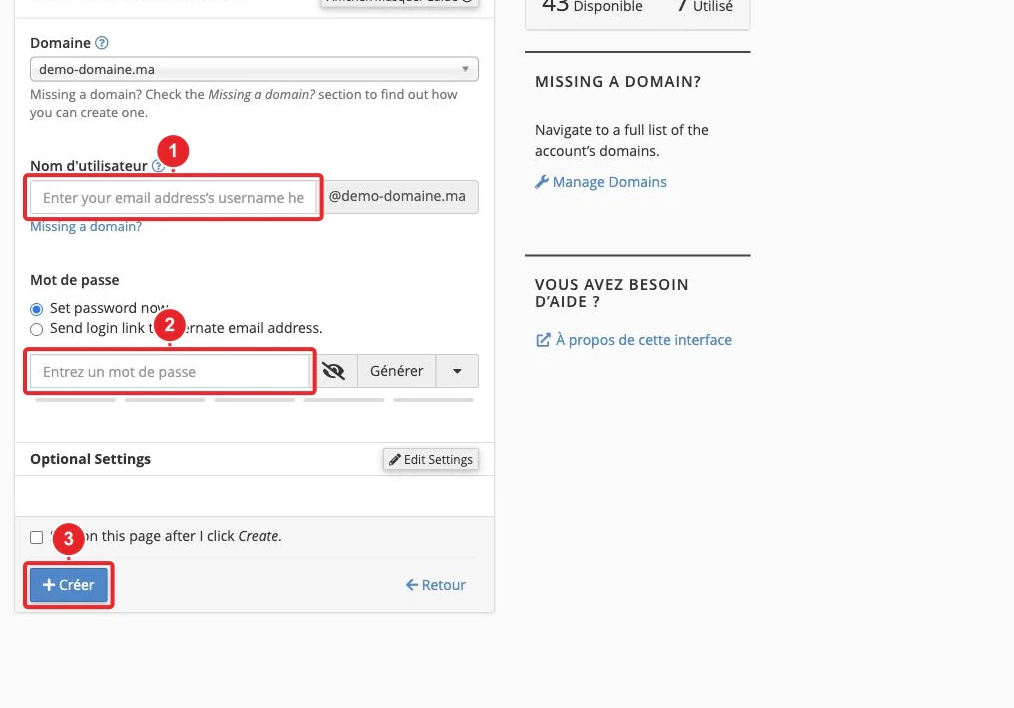Click the Disponible count text
This screenshot has height=708, width=1014.
pos(592,6)
